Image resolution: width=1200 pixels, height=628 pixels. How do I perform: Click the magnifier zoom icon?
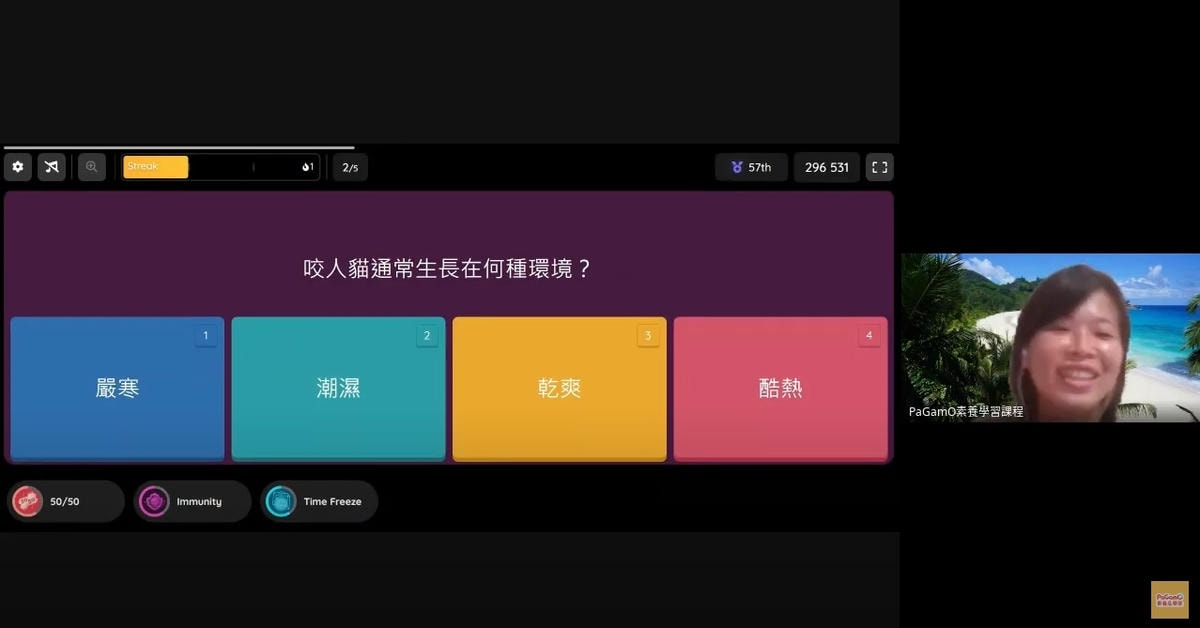coord(92,167)
